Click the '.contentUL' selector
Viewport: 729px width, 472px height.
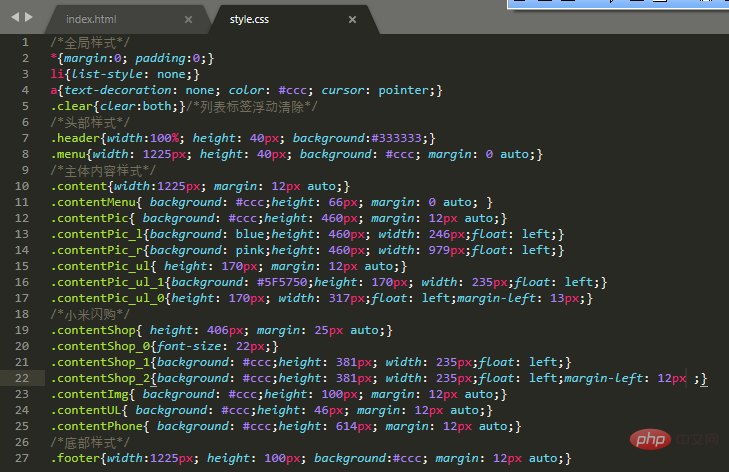click(x=86, y=410)
